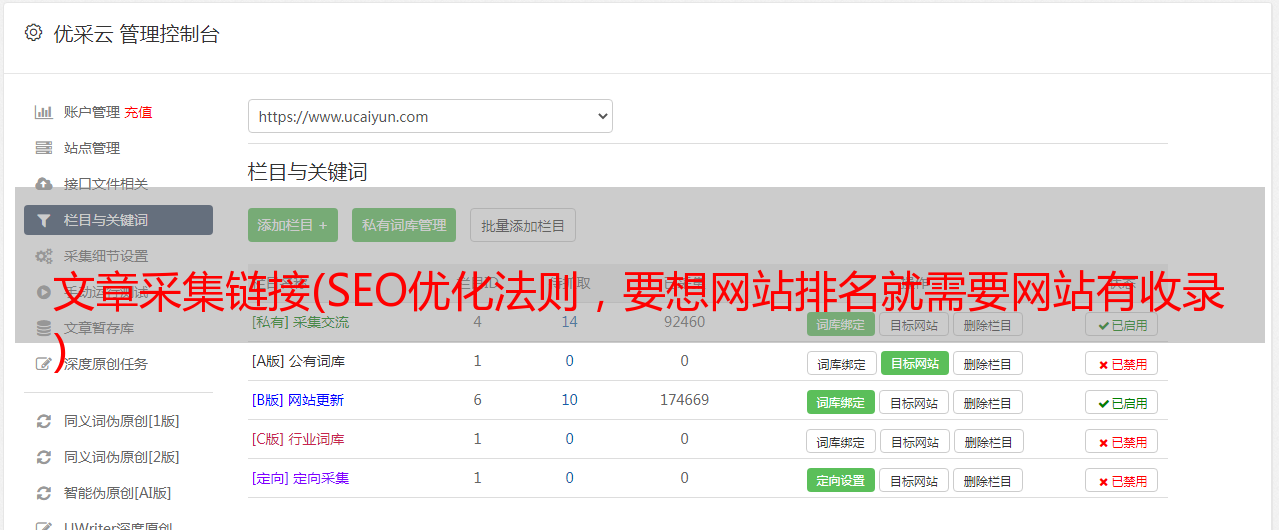Toggle 已禁用 status for 定向采集 row
1279x530 pixels.
tap(1122, 480)
